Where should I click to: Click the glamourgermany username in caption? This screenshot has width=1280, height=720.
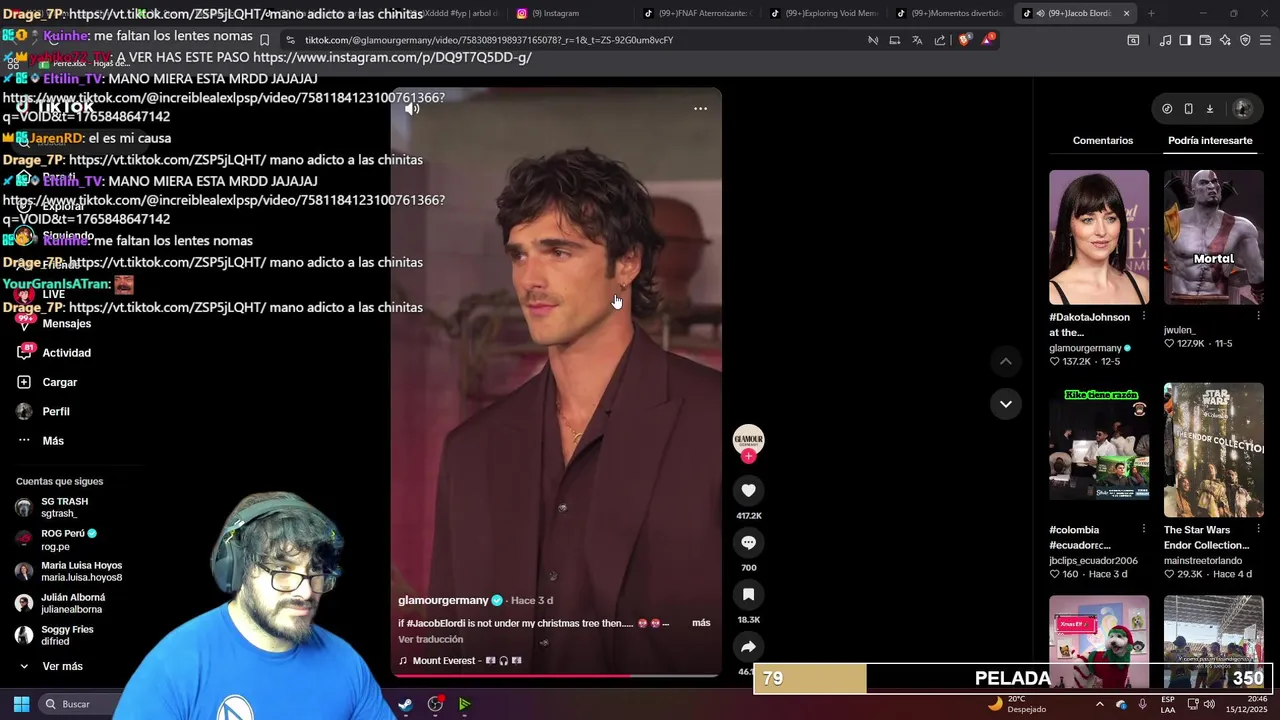tap(443, 601)
